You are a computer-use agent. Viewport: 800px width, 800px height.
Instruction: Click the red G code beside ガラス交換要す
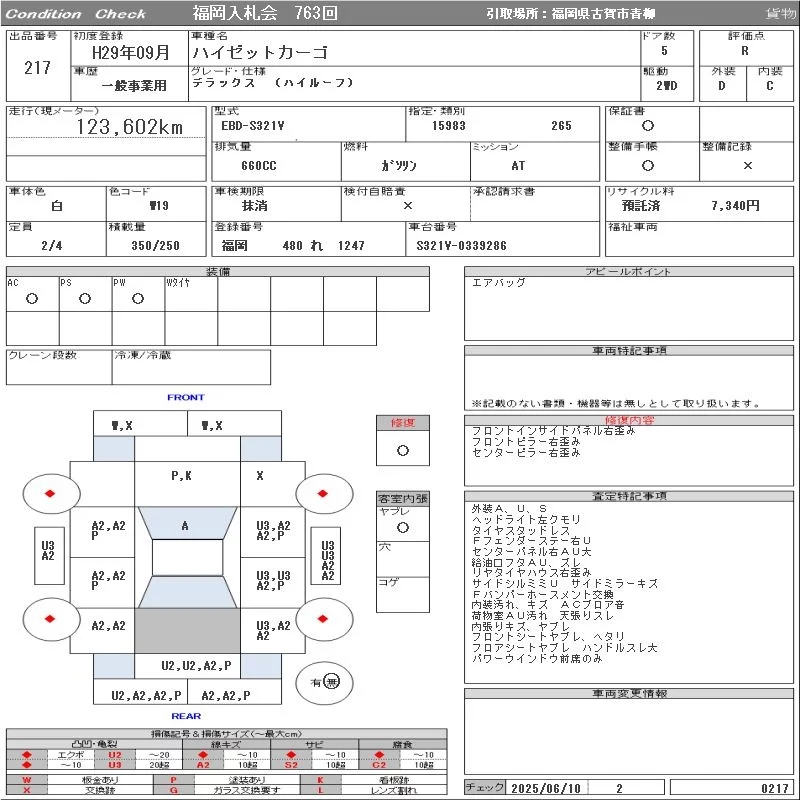coord(173,790)
